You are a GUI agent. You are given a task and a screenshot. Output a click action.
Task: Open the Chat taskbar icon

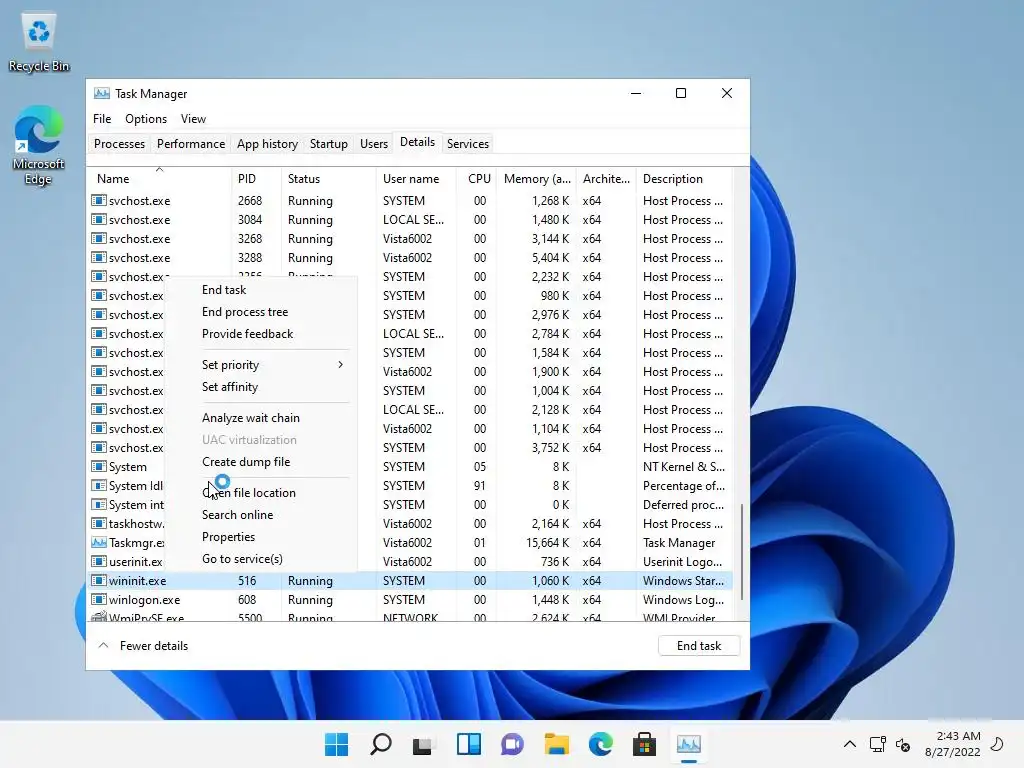tap(512, 744)
